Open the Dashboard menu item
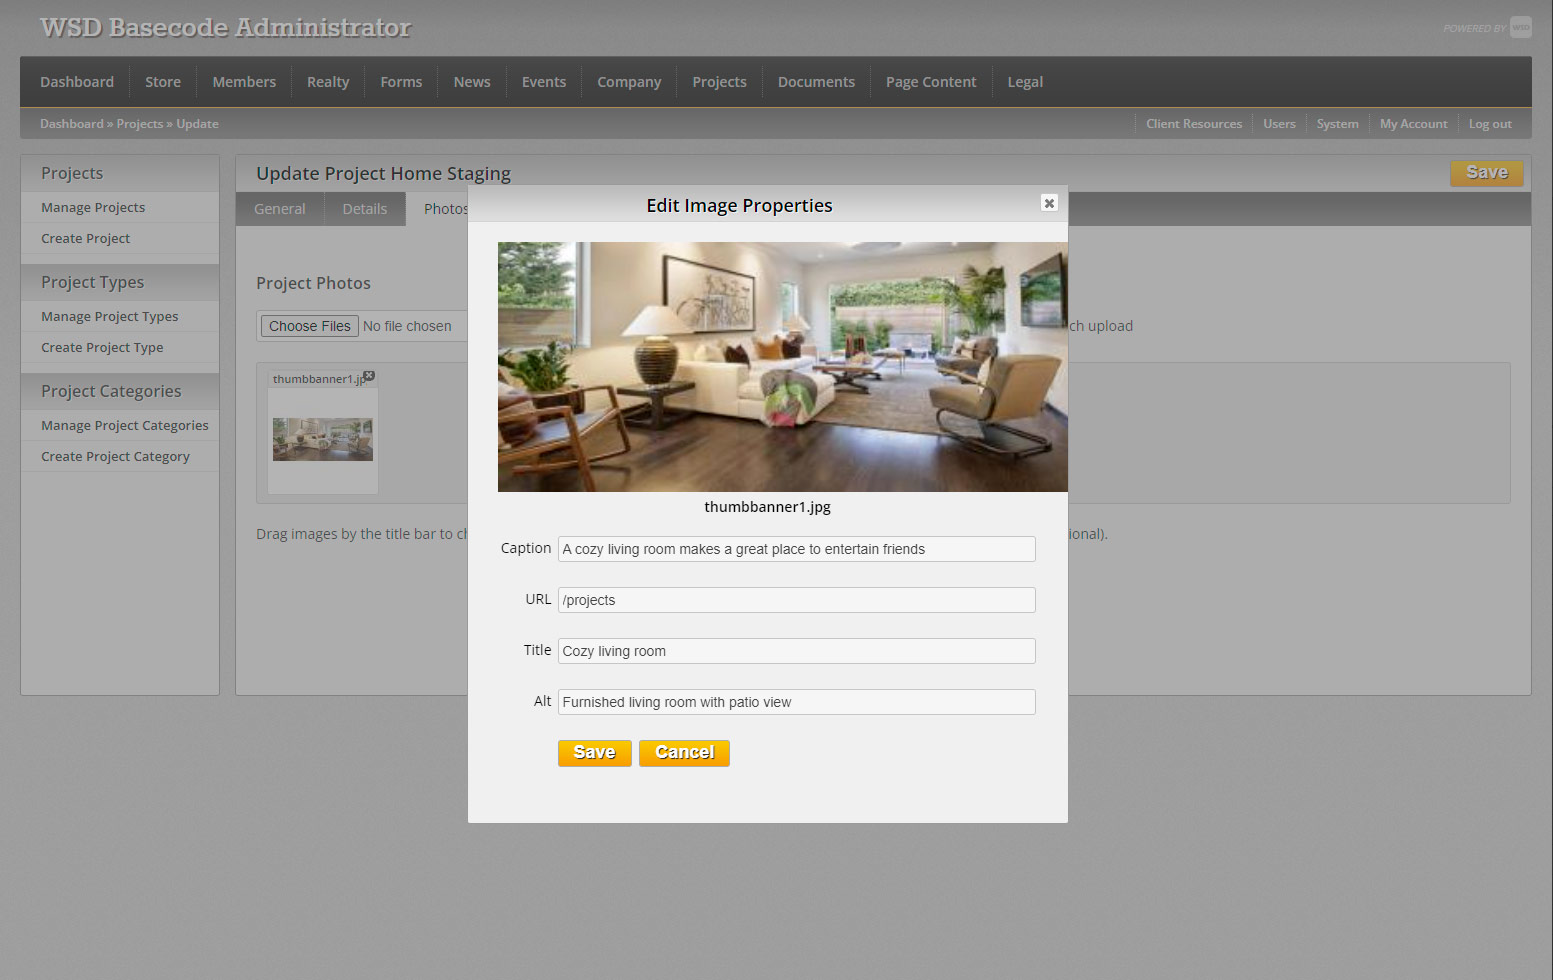 (x=77, y=82)
